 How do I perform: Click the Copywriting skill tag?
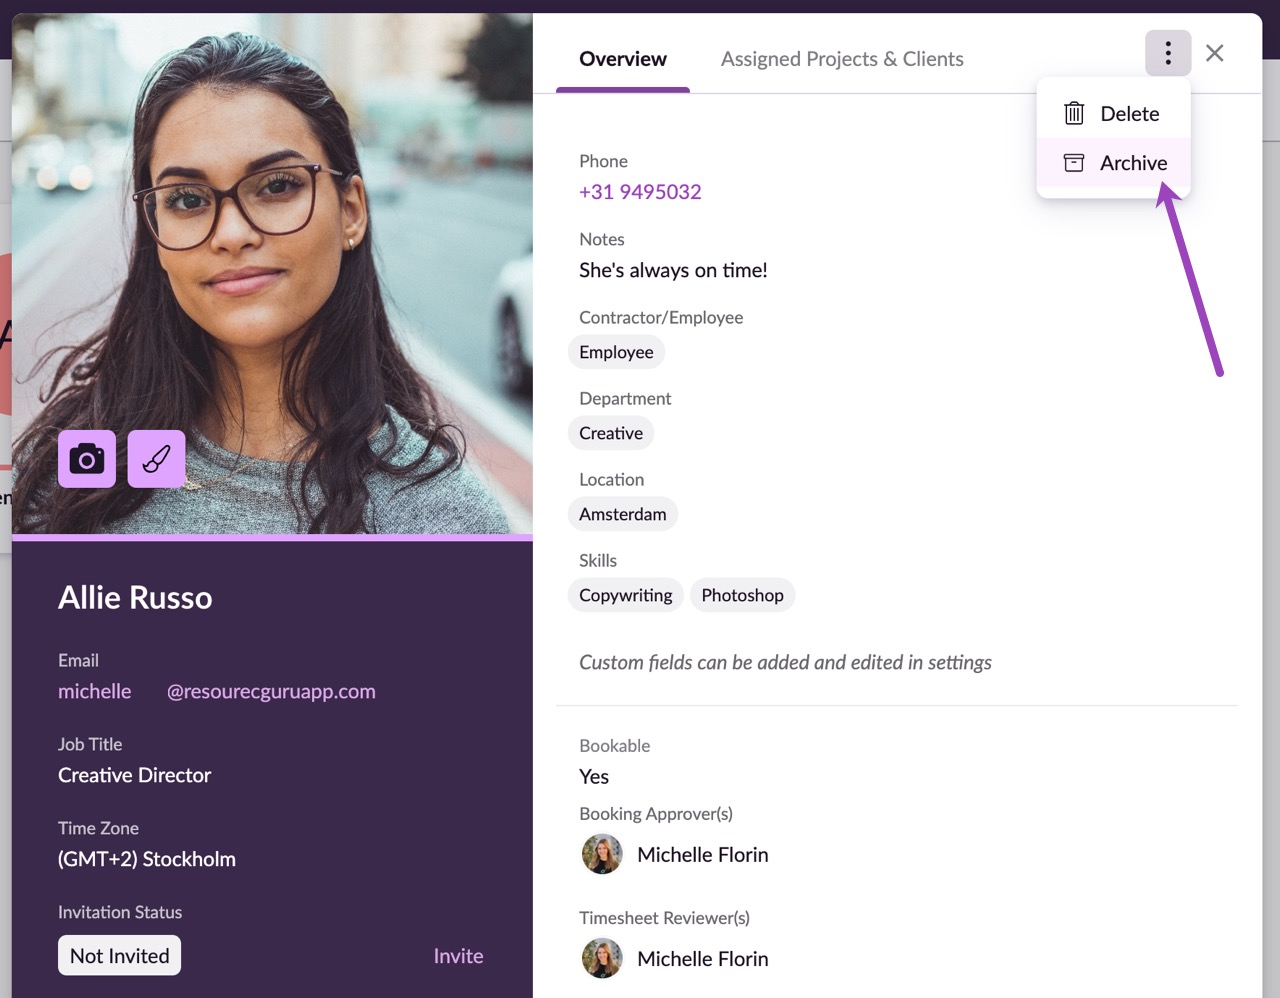tap(626, 595)
